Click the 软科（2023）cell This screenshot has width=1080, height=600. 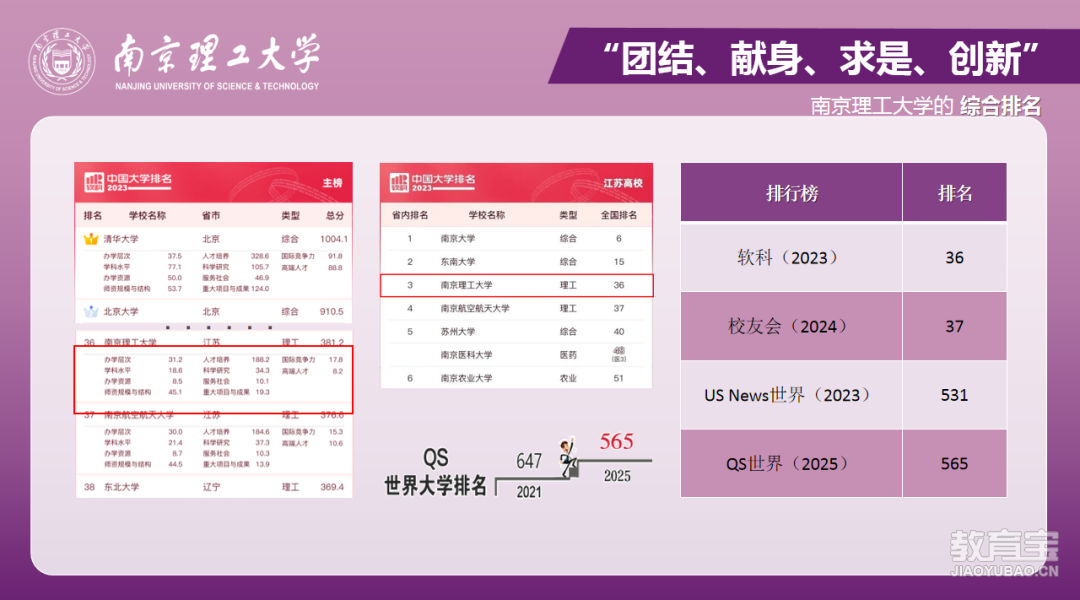point(791,258)
